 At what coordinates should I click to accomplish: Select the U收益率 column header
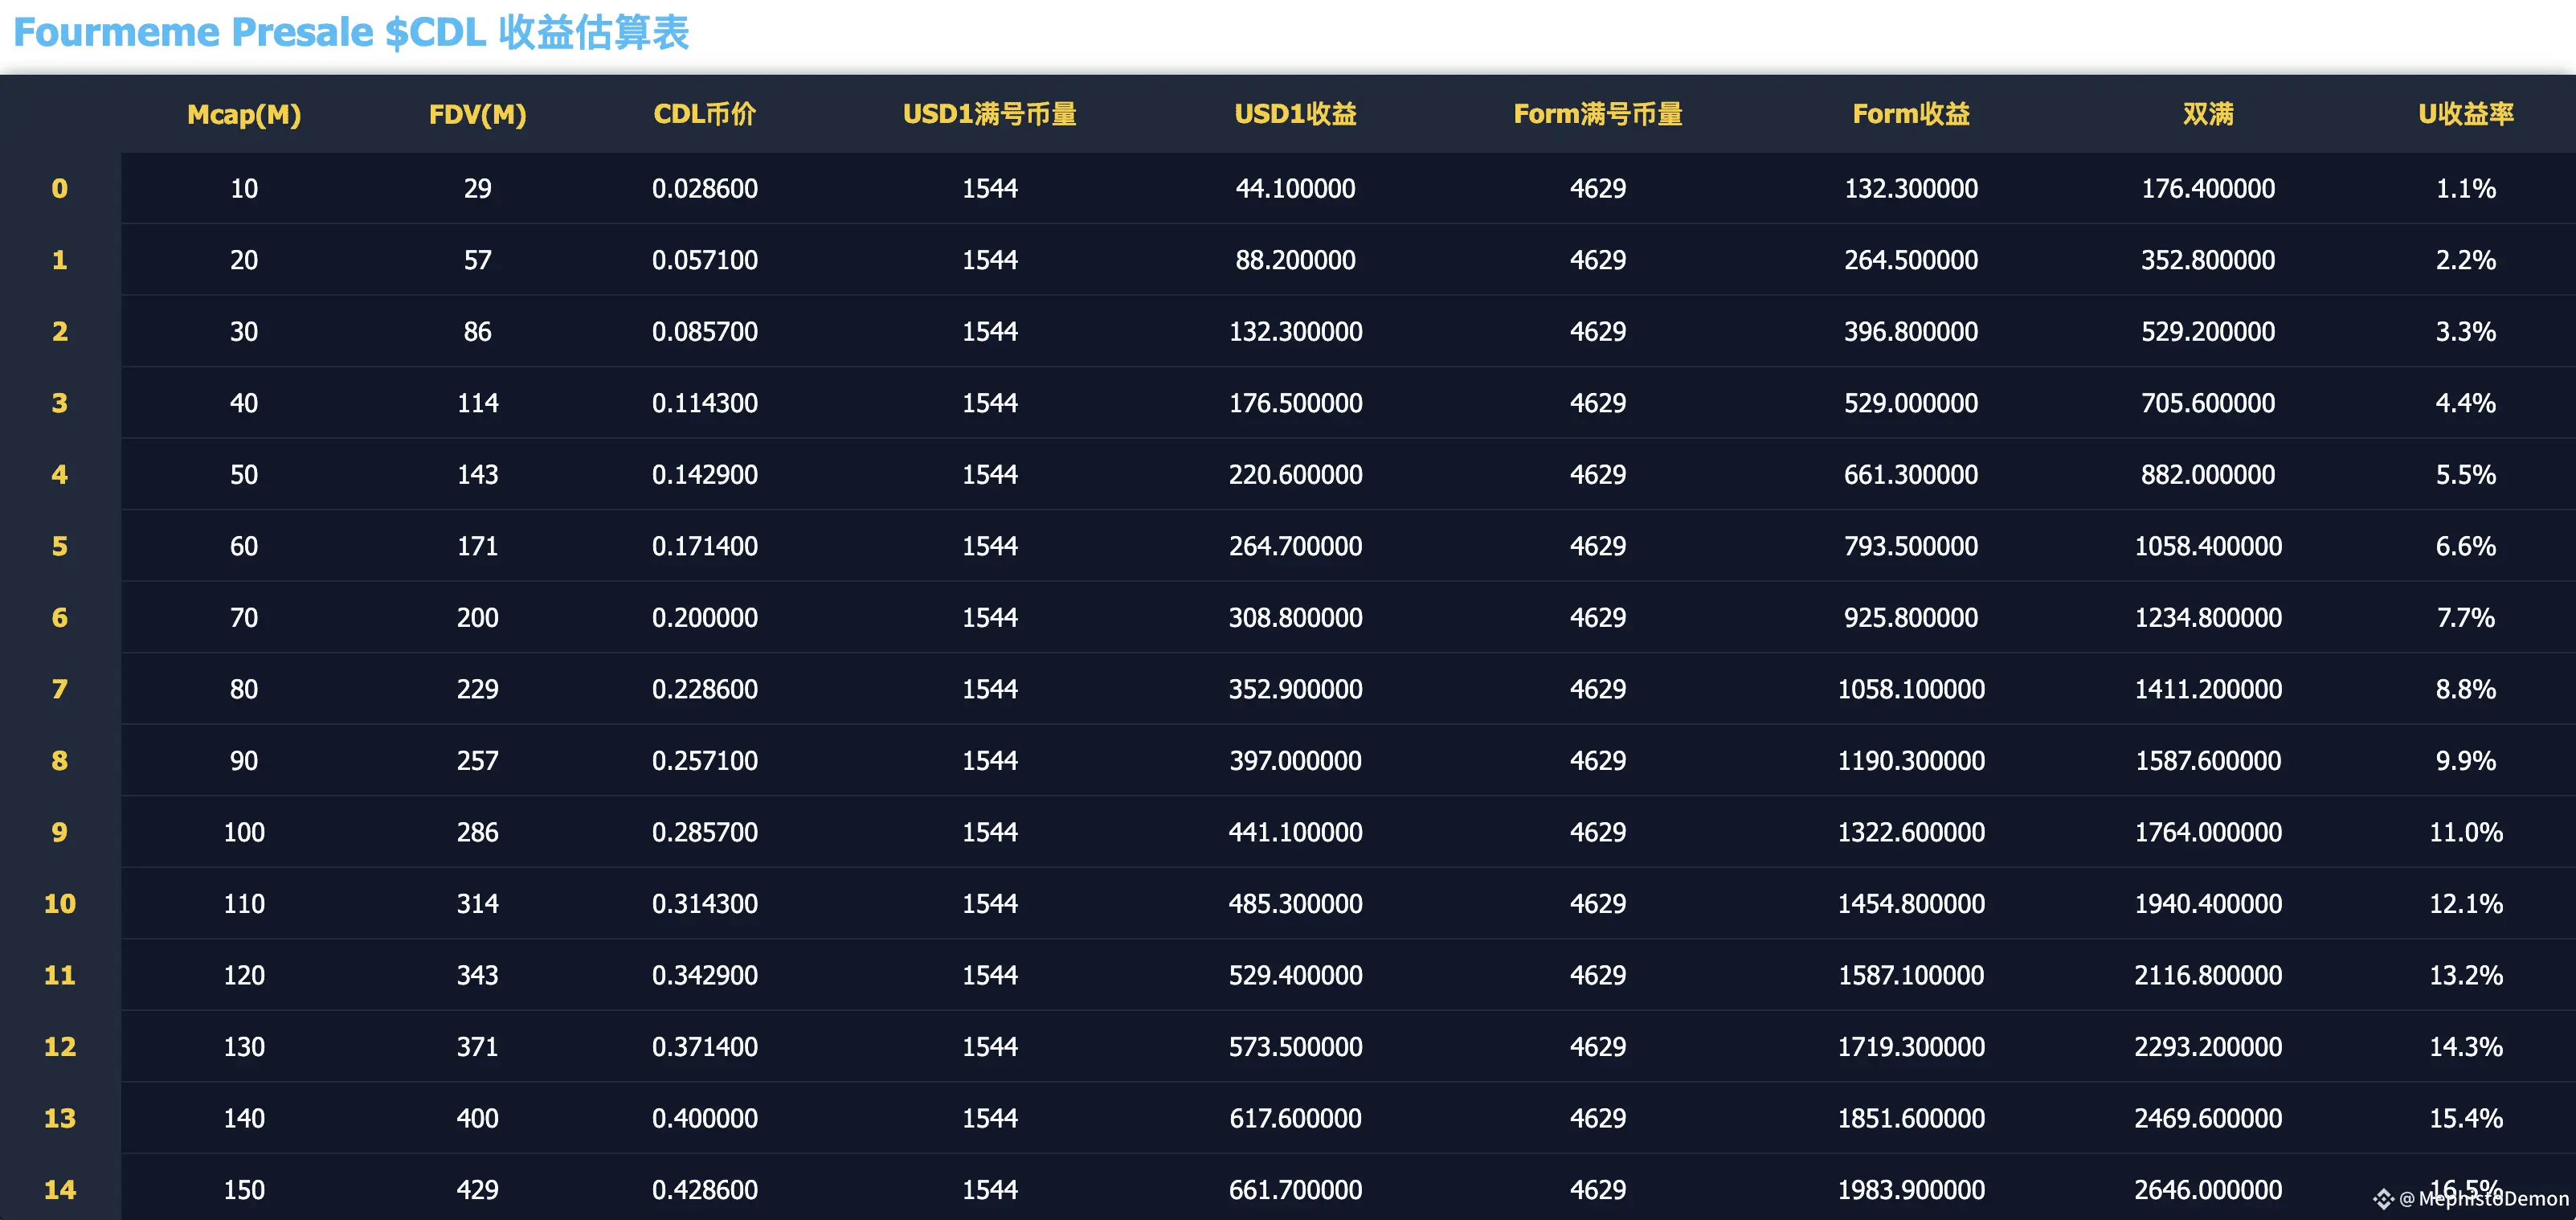[2466, 114]
